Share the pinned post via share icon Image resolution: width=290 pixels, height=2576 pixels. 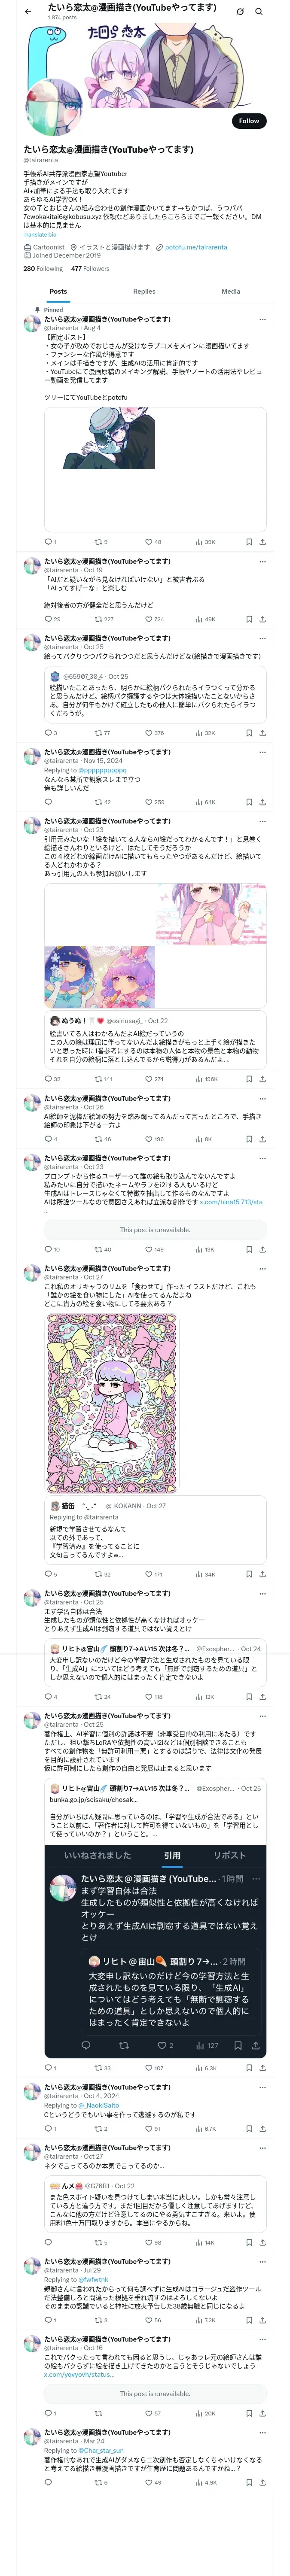pyautogui.click(x=262, y=542)
